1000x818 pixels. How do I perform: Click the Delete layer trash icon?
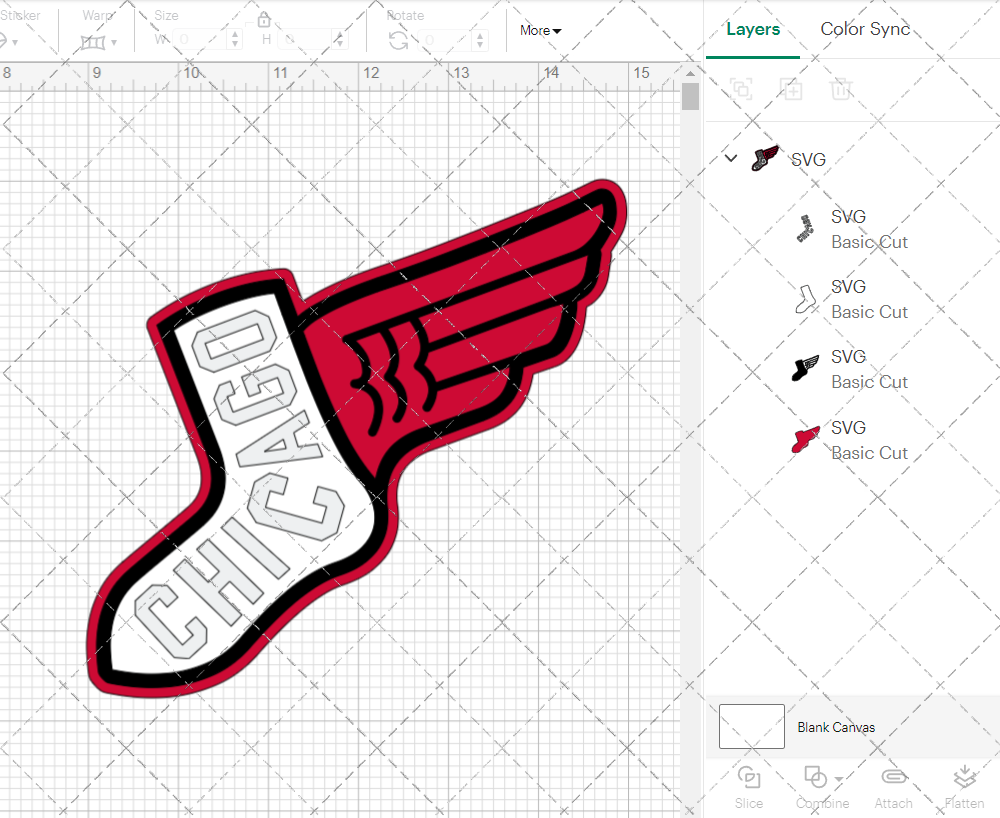(841, 90)
